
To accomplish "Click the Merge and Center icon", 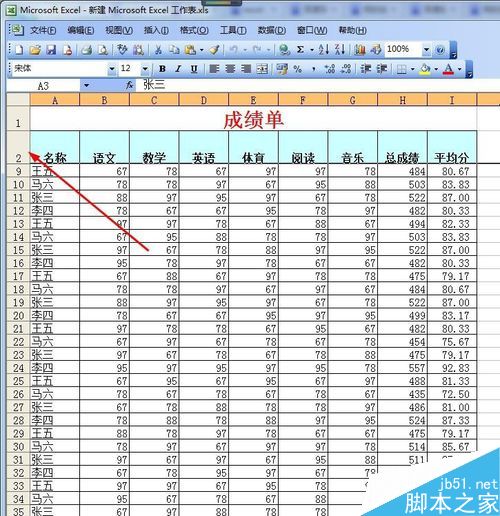I will [x=262, y=69].
